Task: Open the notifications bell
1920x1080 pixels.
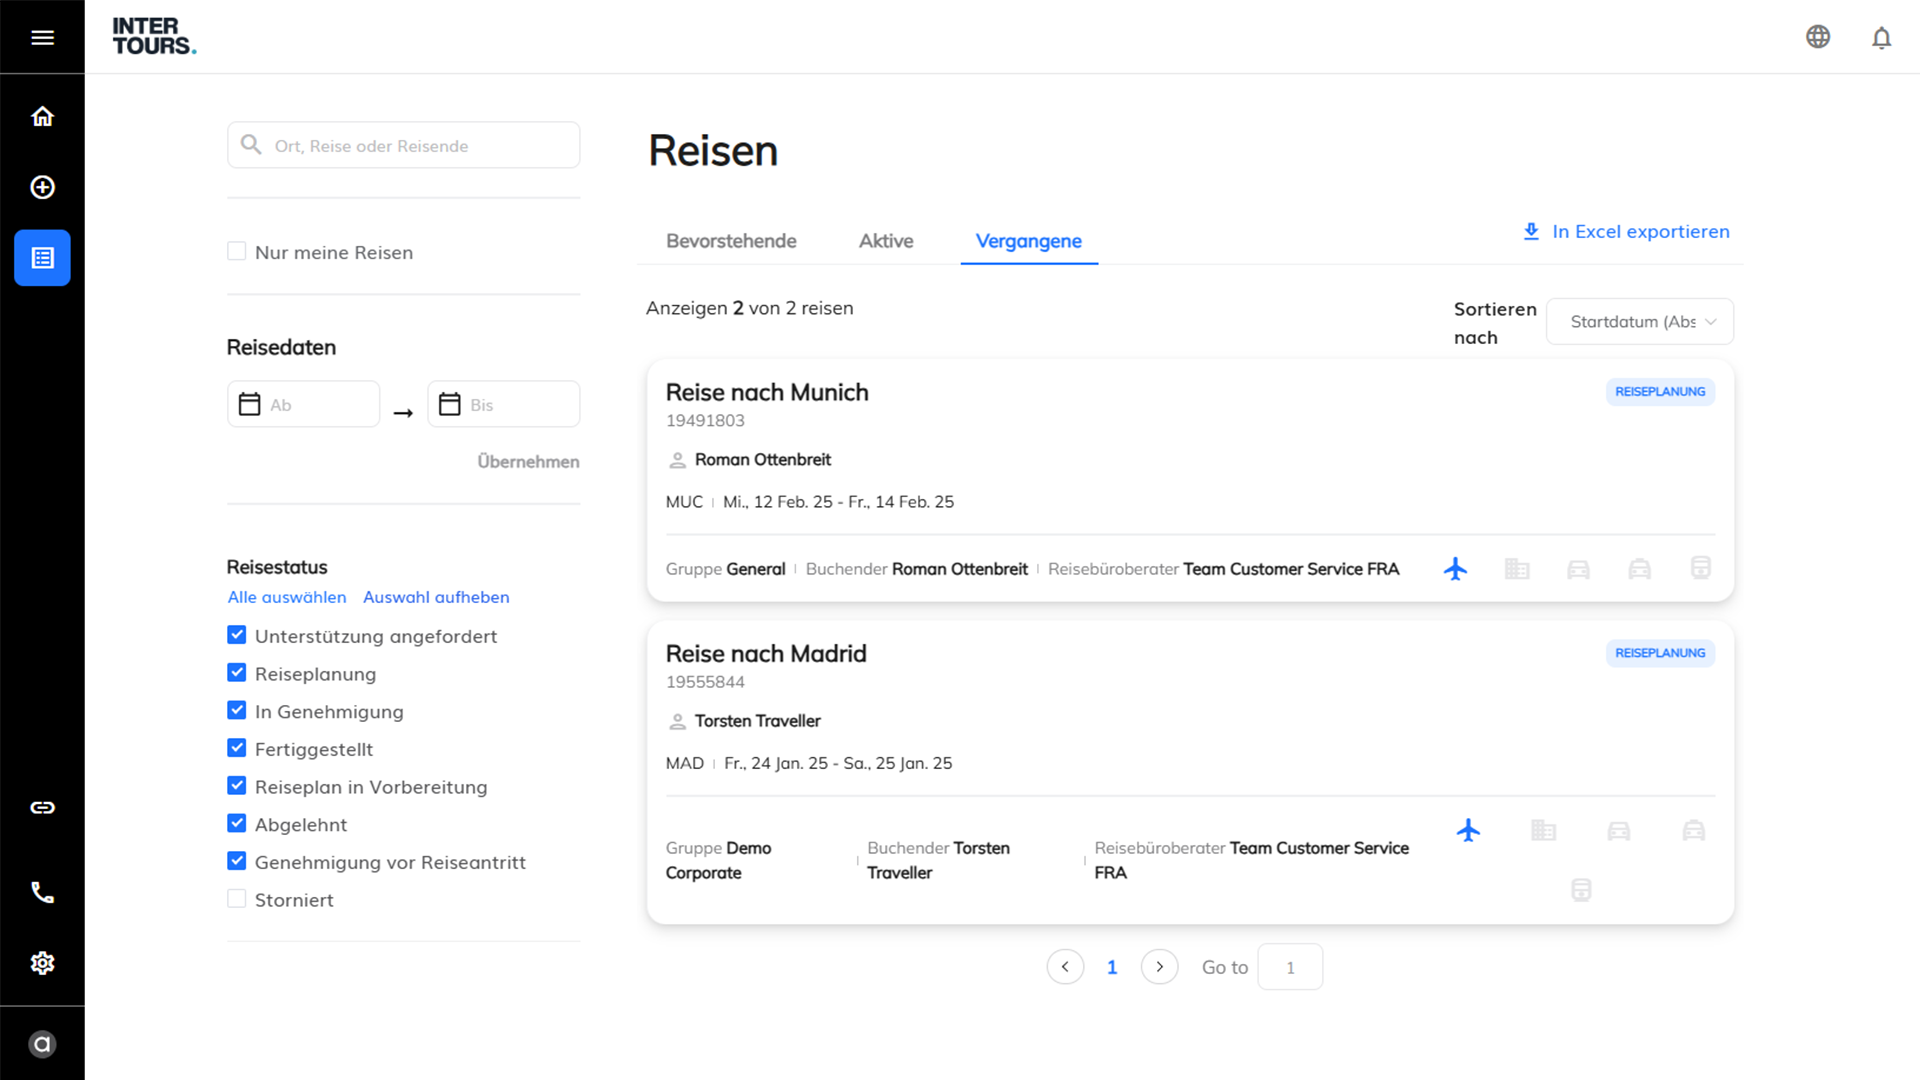Action: 1881,38
